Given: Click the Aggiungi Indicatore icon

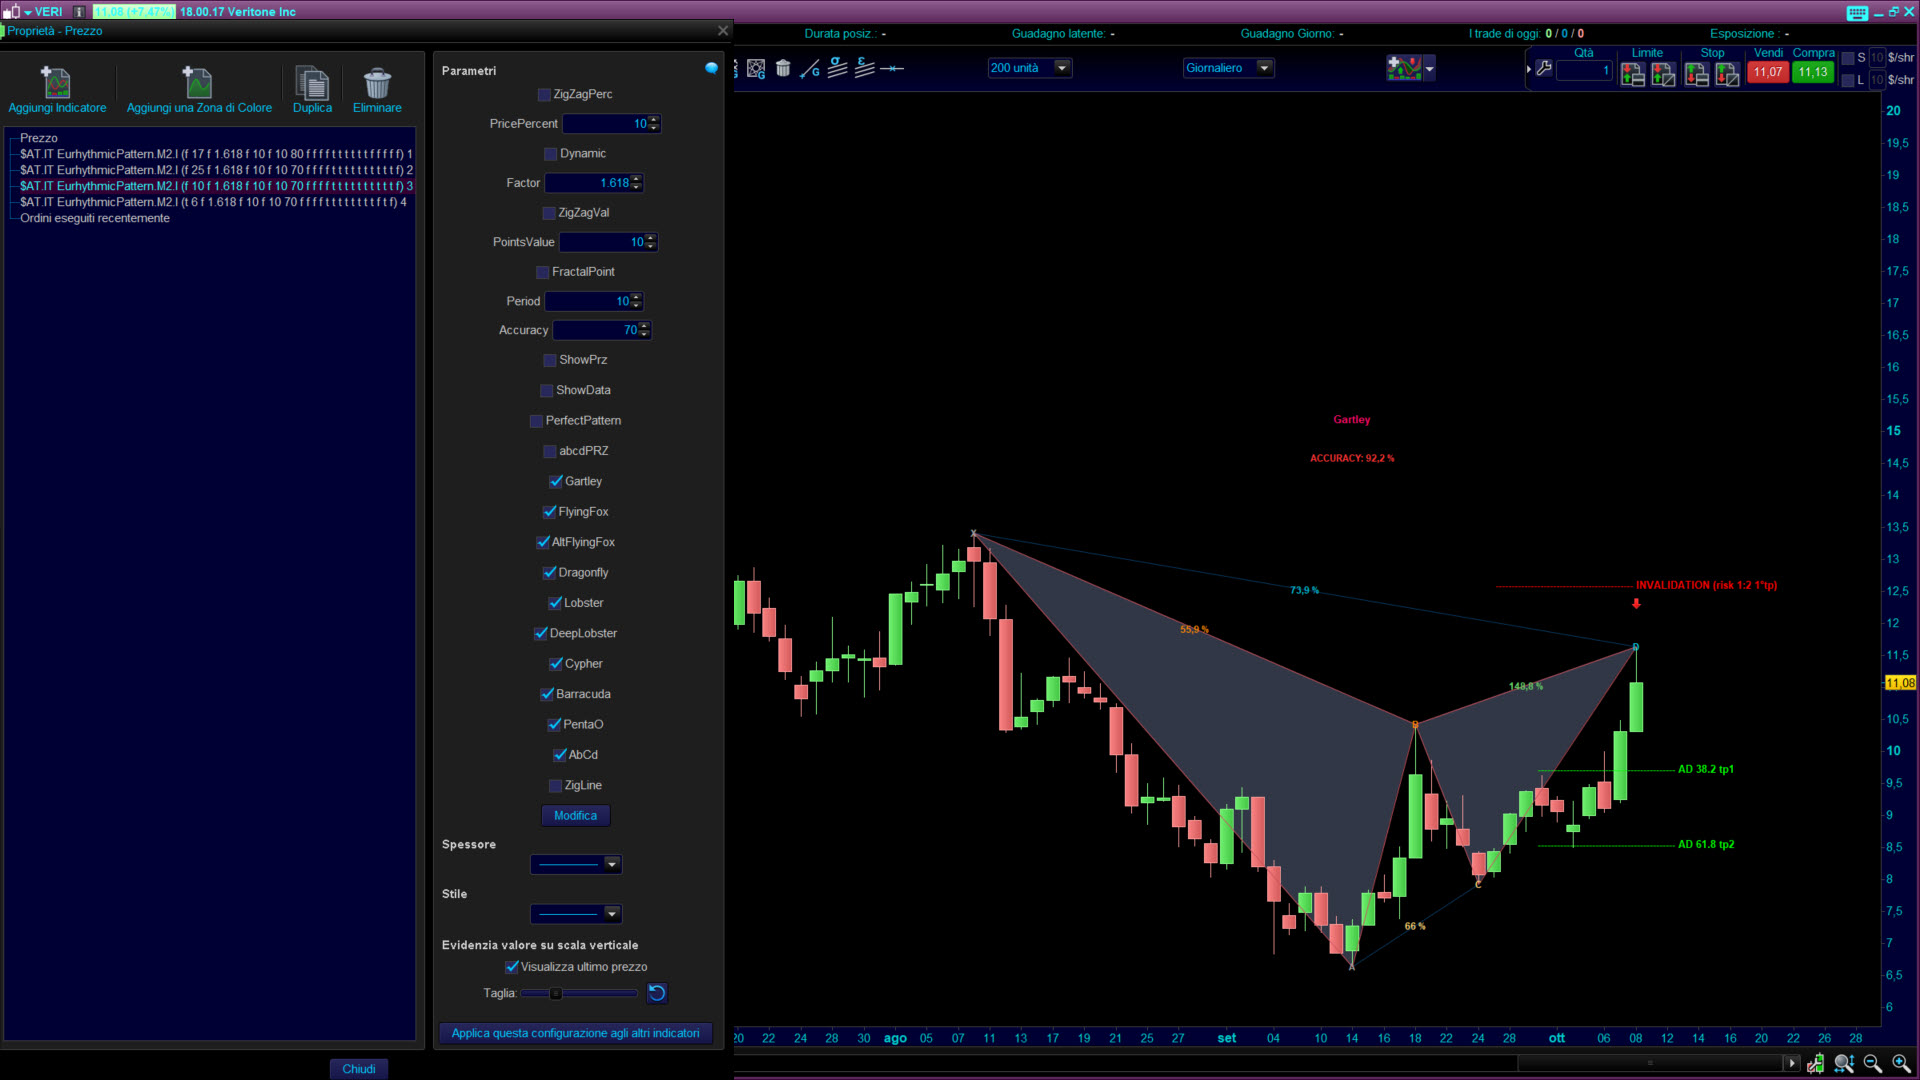Looking at the screenshot, I should pos(57,83).
